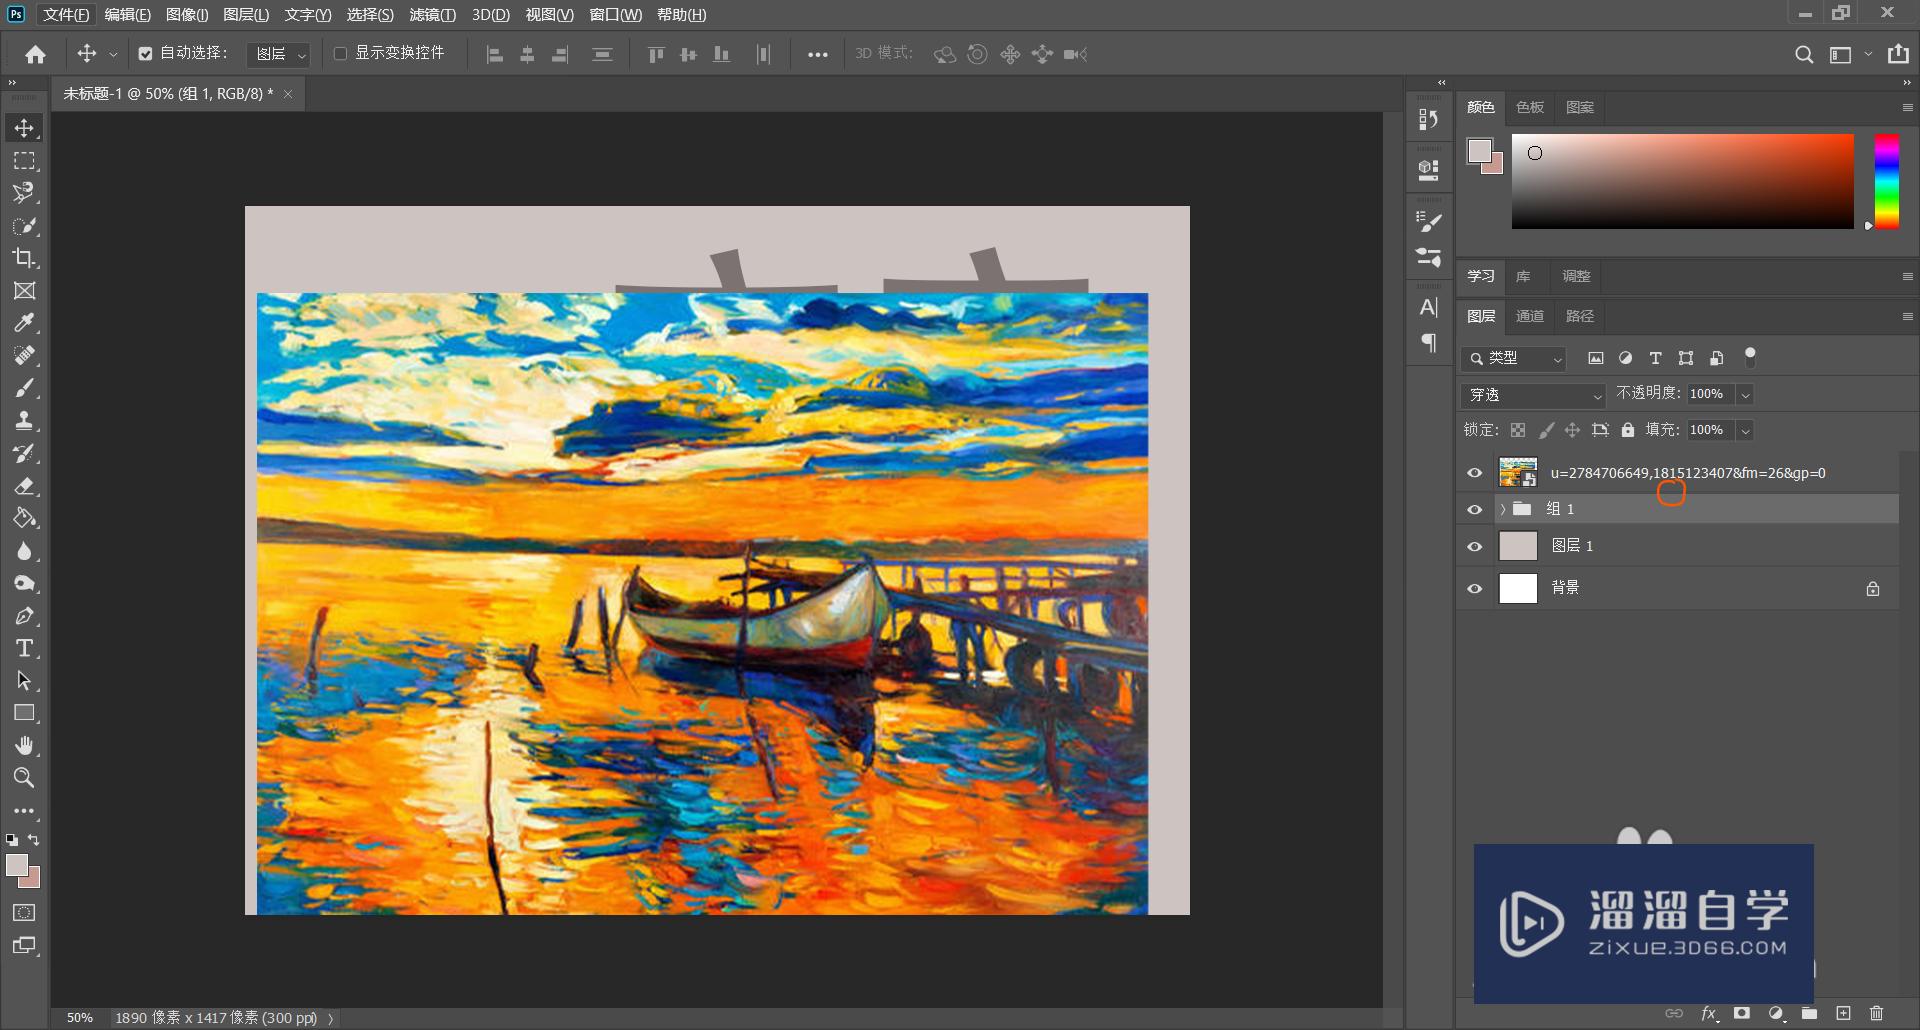
Task: Open the 图像(I) menu
Action: [187, 15]
